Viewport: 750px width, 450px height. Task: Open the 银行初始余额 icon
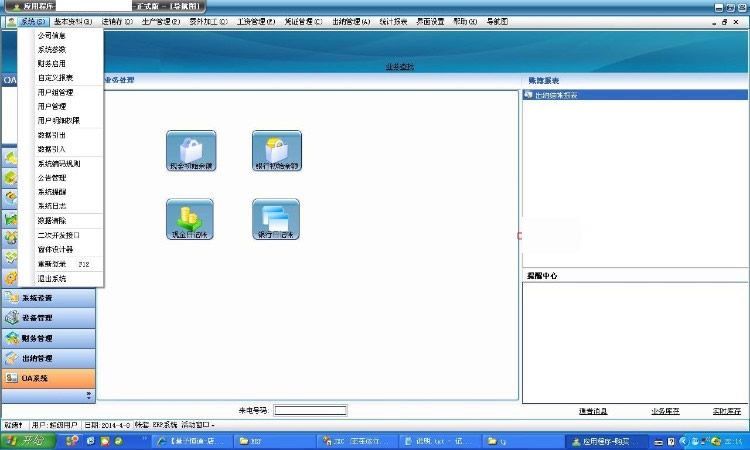(276, 151)
